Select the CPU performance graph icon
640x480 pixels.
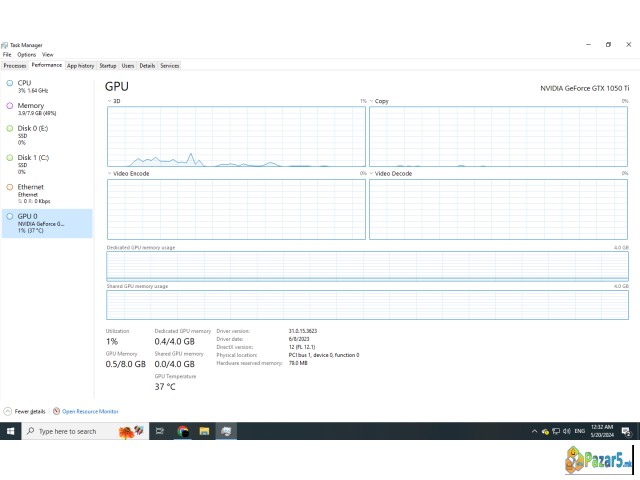(x=10, y=84)
